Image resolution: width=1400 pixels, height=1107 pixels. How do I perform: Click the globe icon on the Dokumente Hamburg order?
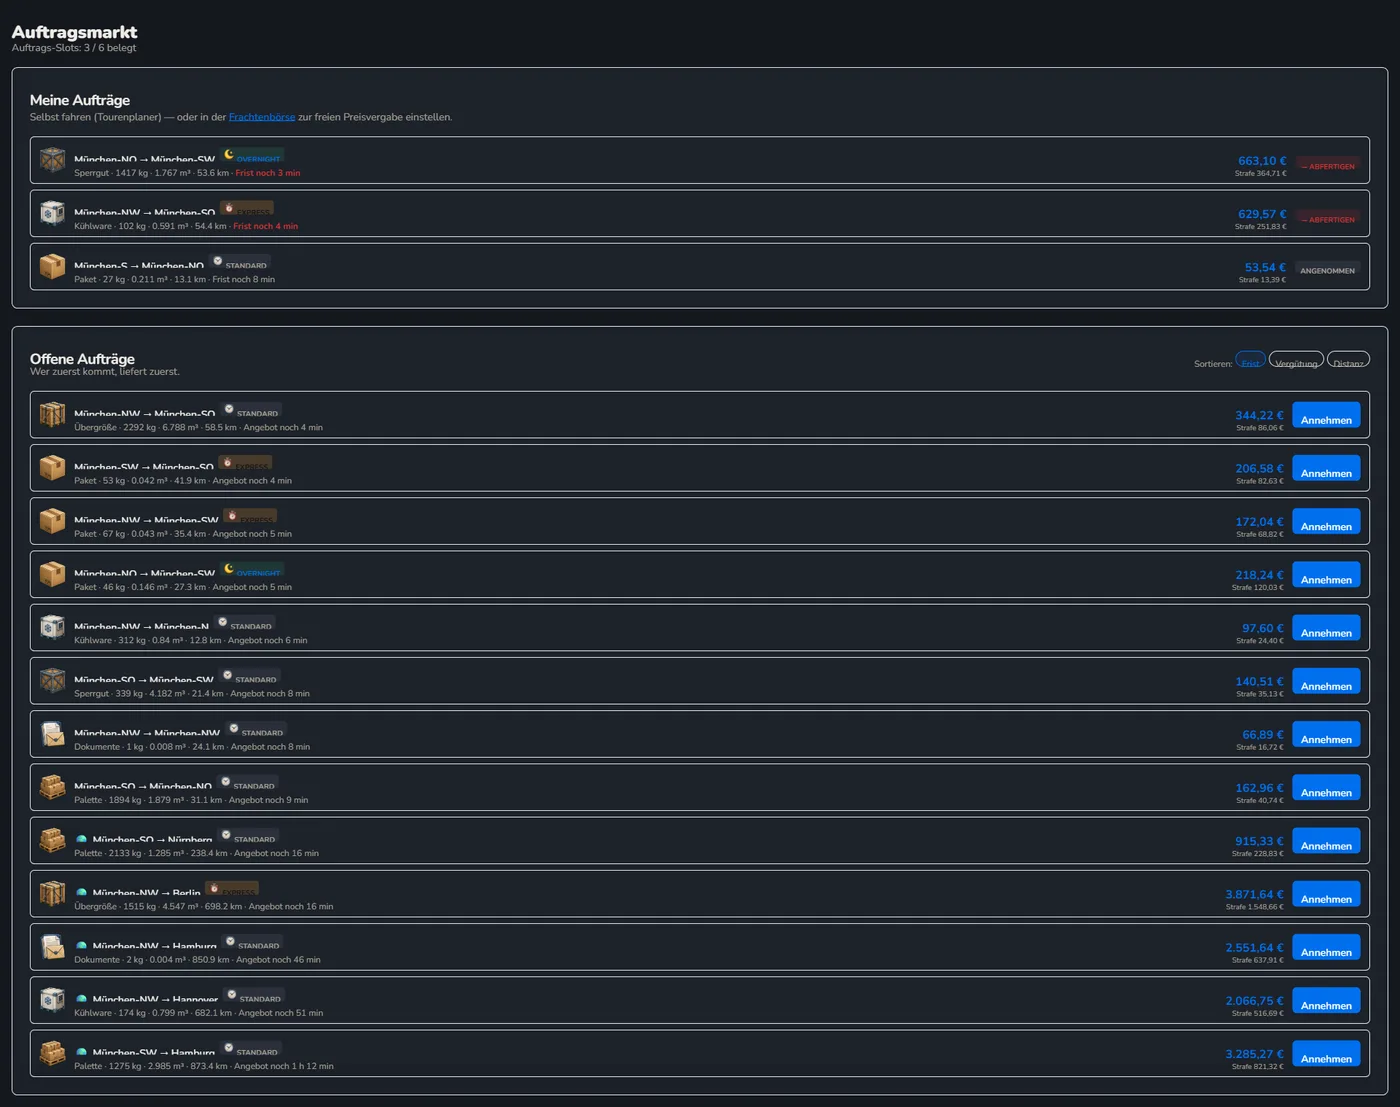click(81, 946)
